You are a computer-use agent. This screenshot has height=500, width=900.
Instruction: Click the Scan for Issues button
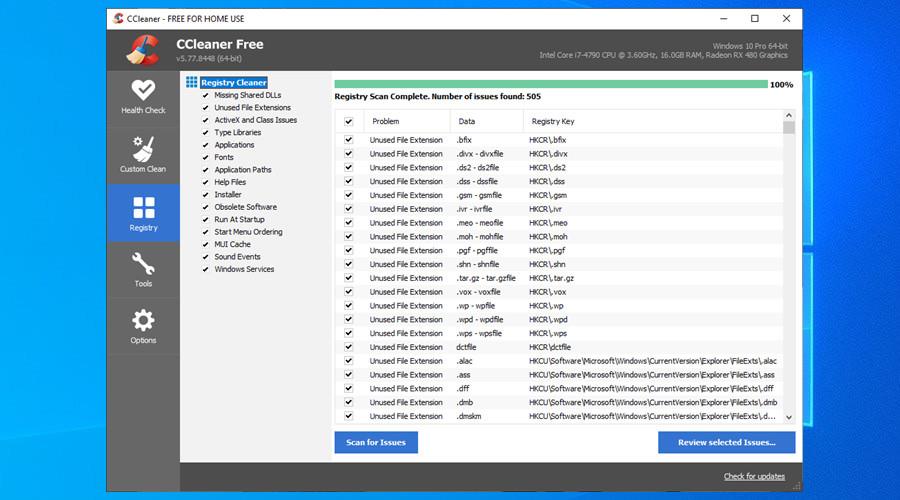click(x=376, y=442)
